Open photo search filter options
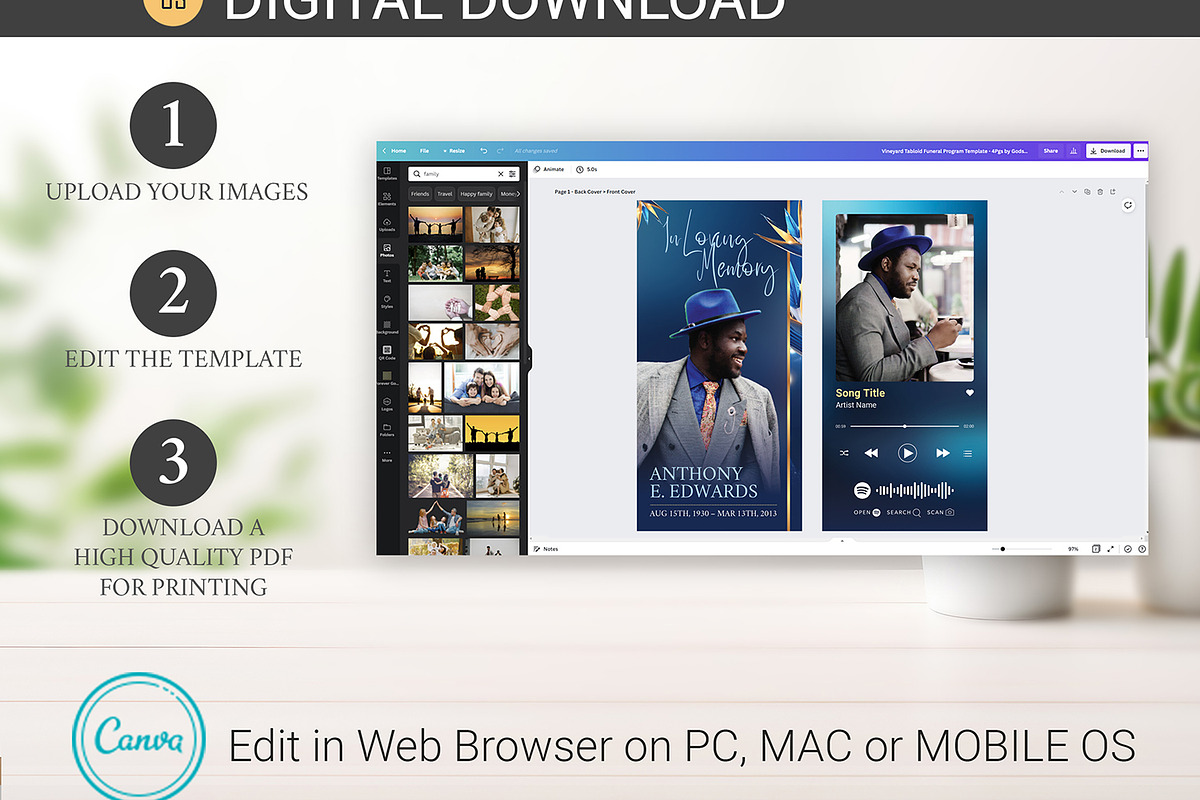The height and width of the screenshot is (800, 1200). coord(512,174)
